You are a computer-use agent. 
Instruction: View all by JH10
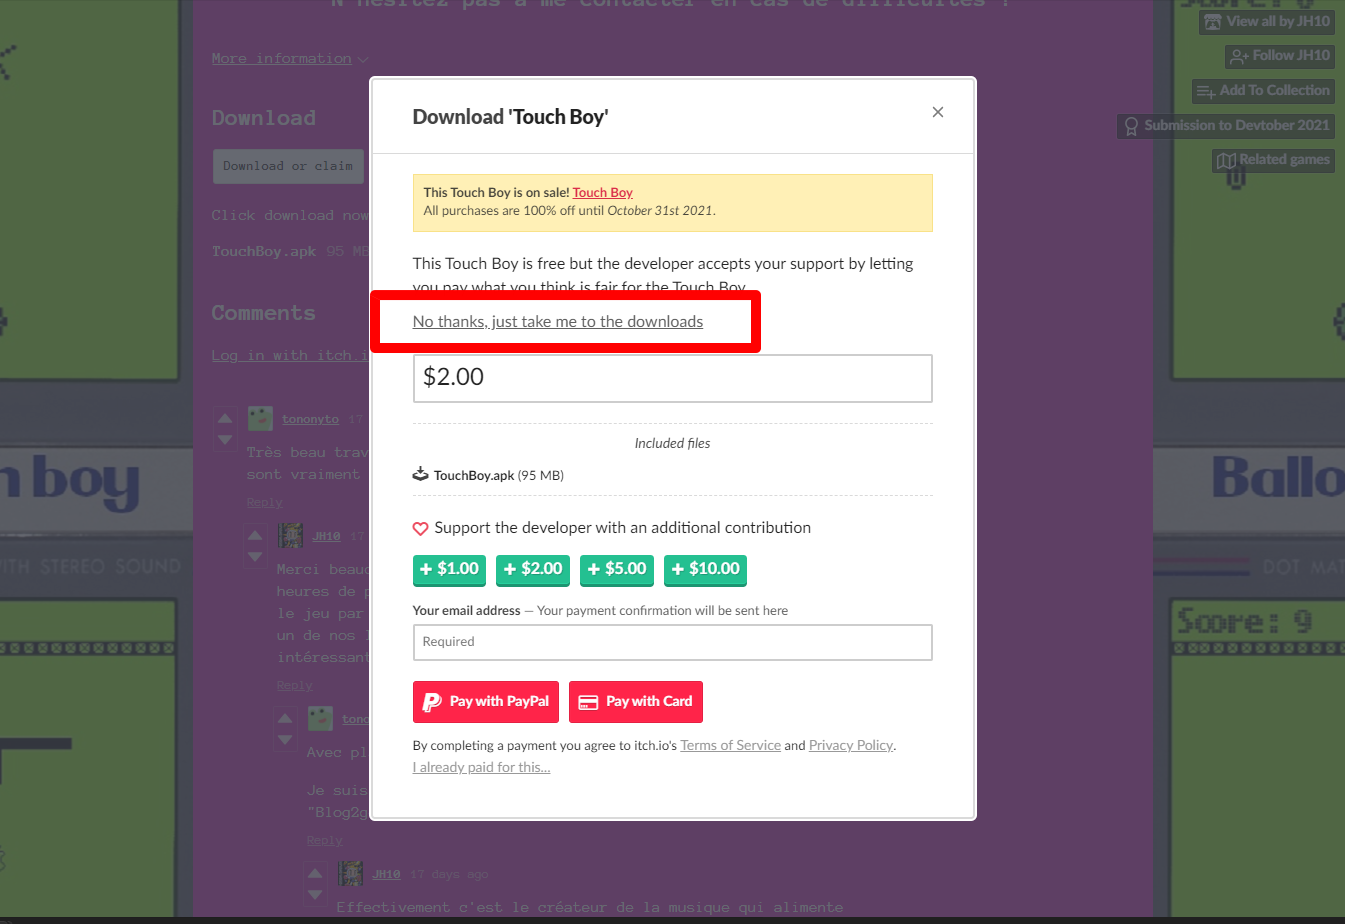pos(1267,21)
